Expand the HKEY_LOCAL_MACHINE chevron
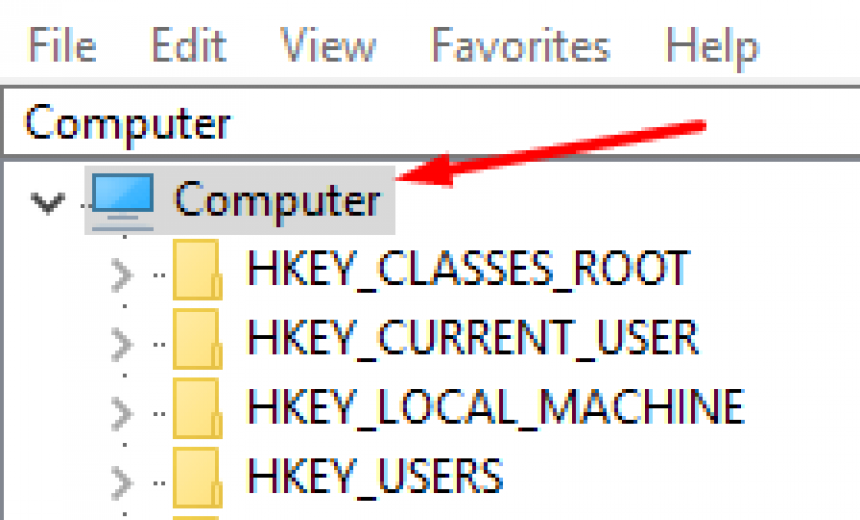Image resolution: width=860 pixels, height=520 pixels. coord(122,413)
